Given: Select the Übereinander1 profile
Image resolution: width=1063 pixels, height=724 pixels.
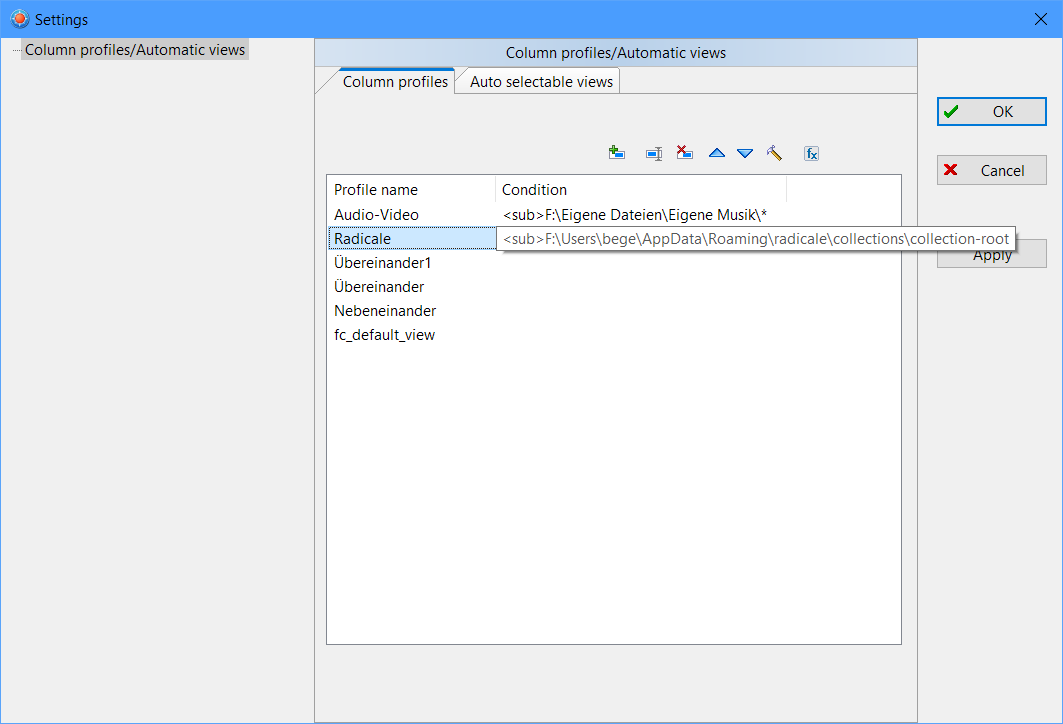Looking at the screenshot, I should [382, 263].
